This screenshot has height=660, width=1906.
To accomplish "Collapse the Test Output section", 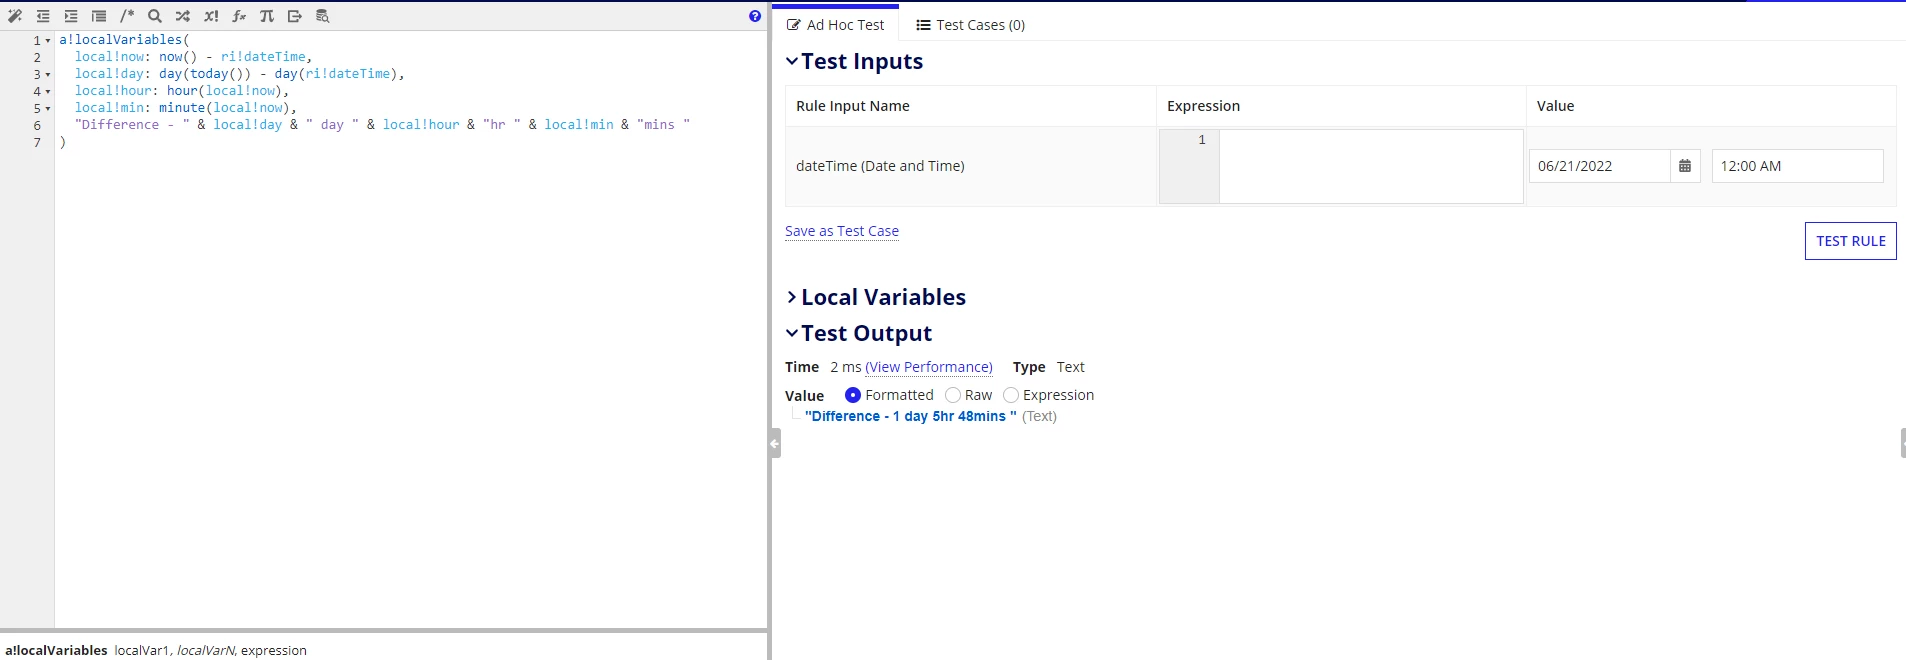I will click(x=792, y=333).
